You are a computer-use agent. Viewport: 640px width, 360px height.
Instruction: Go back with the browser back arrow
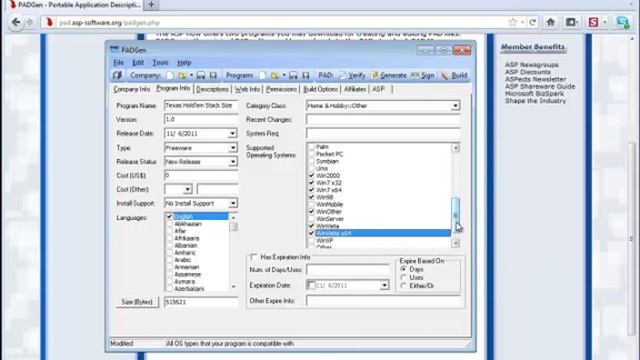point(16,22)
